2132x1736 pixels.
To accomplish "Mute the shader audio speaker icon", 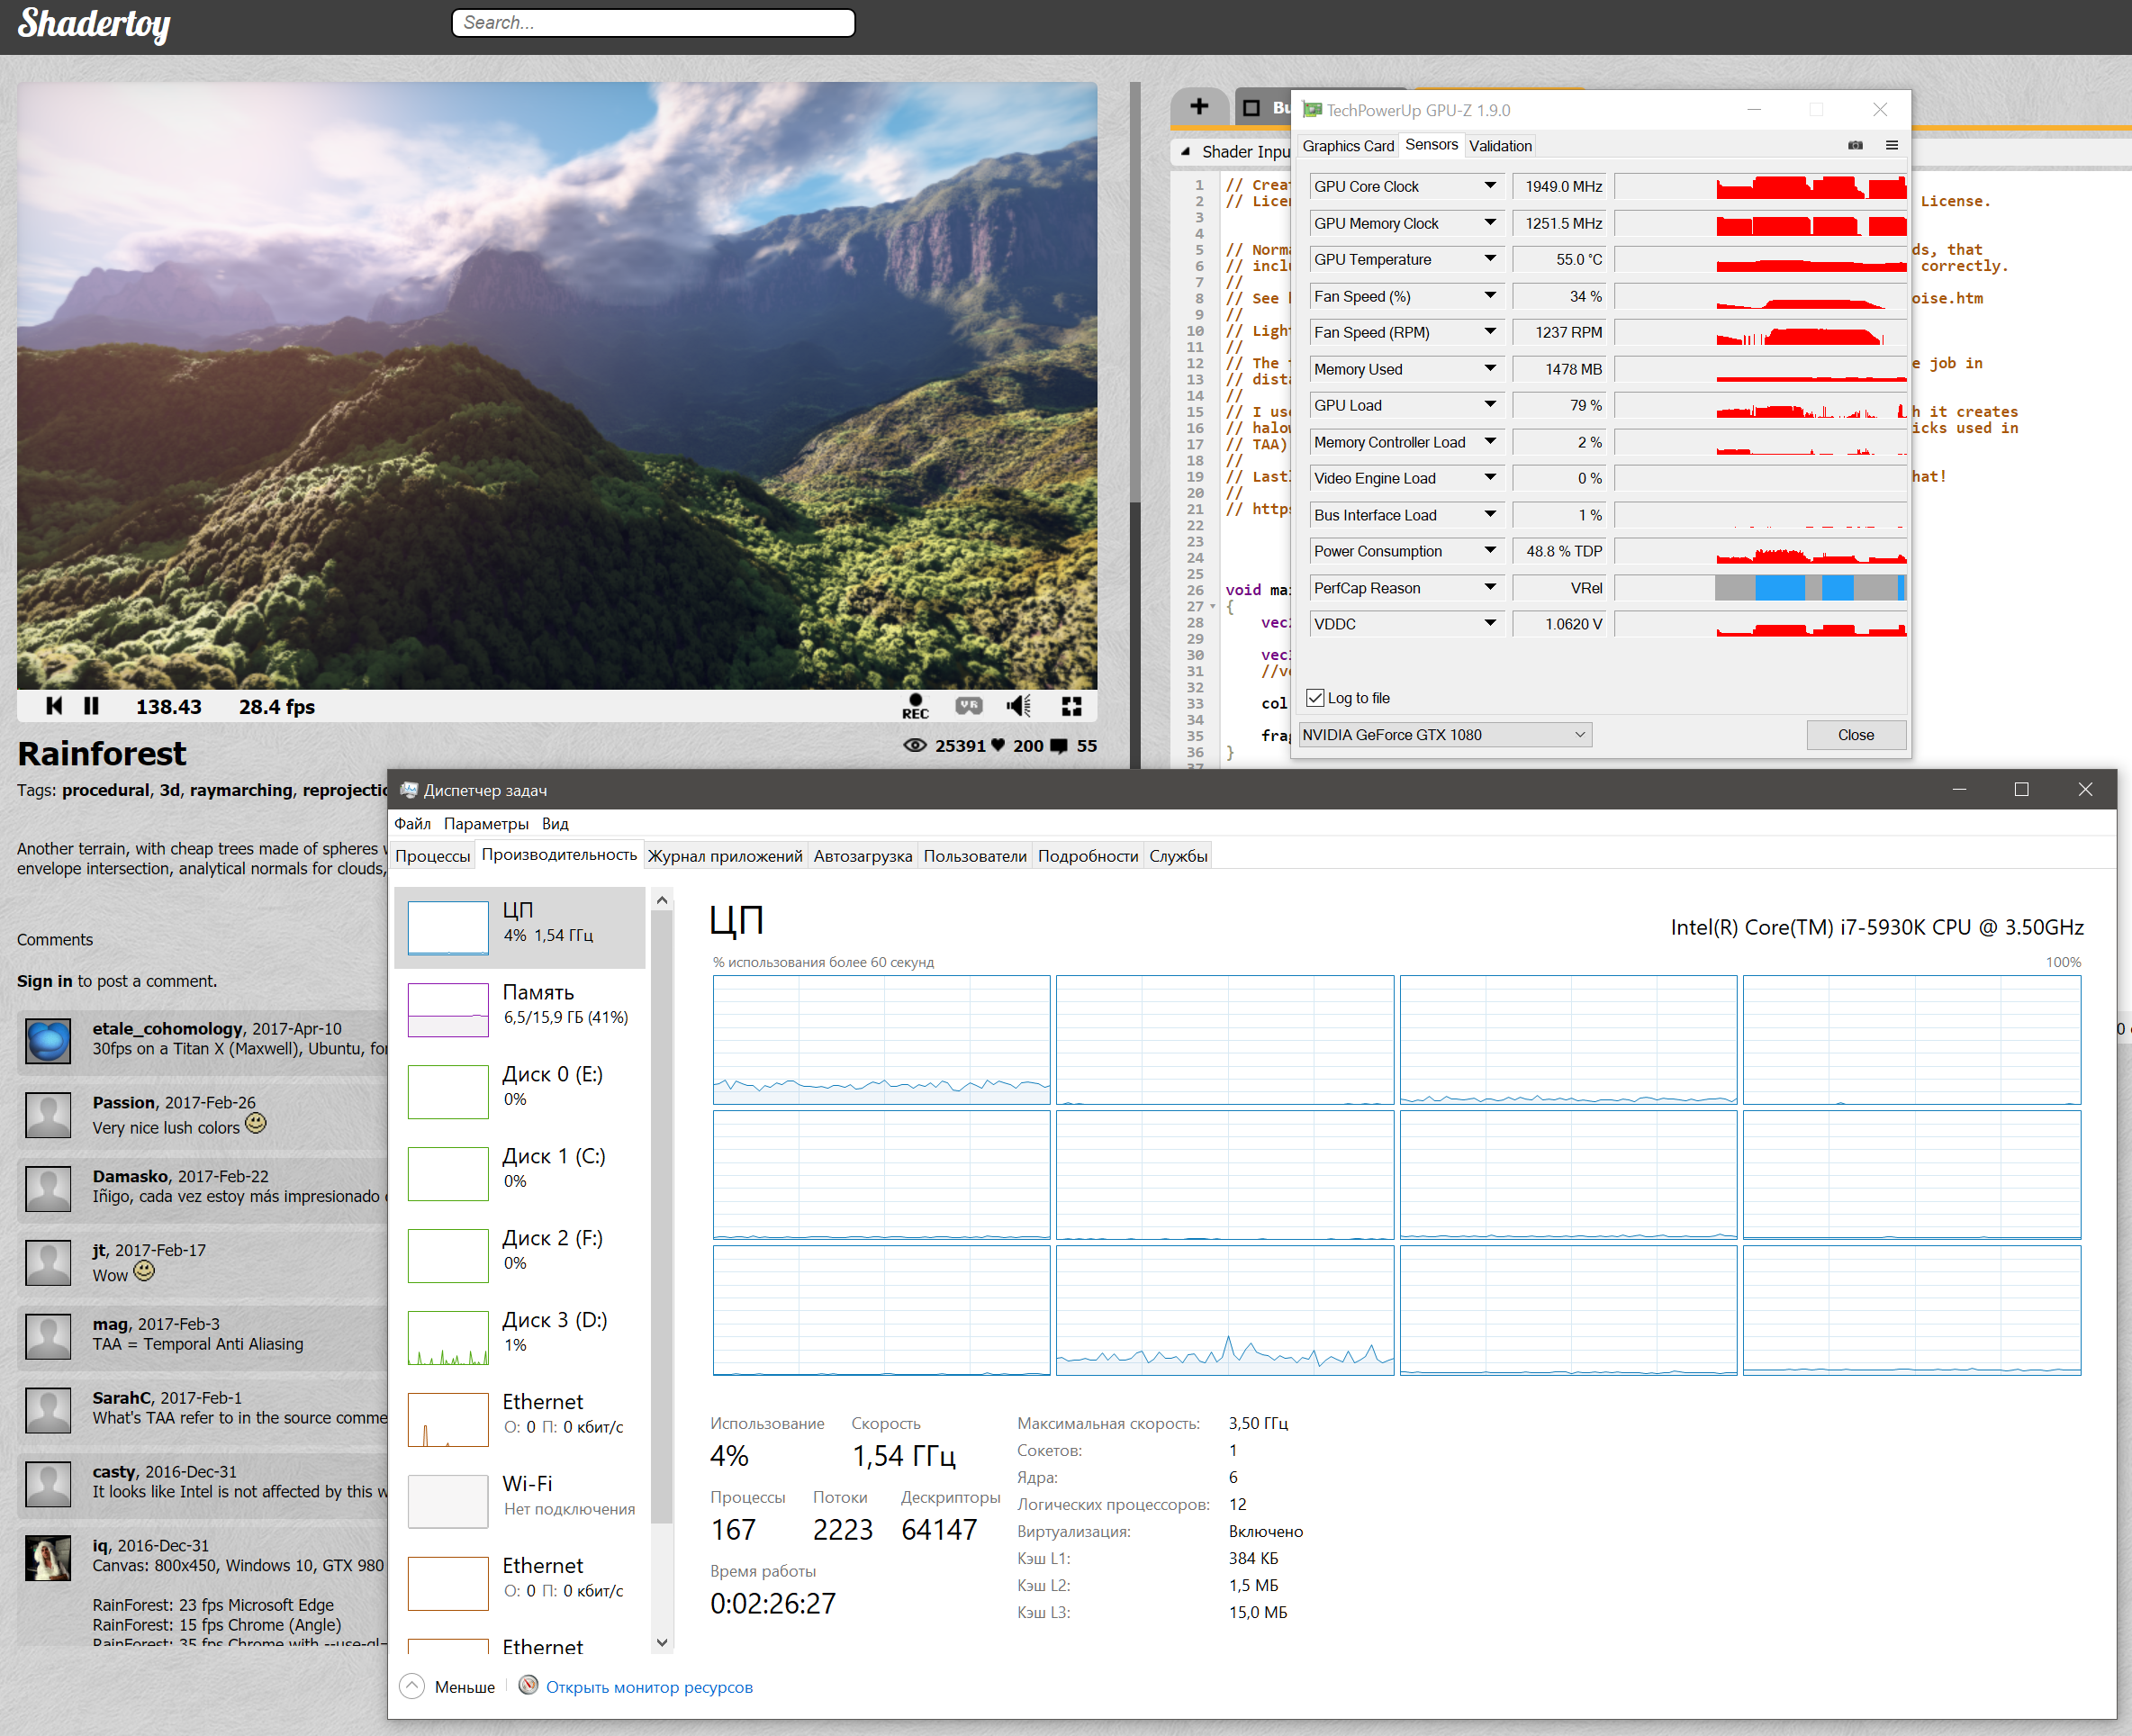I will [x=1018, y=706].
